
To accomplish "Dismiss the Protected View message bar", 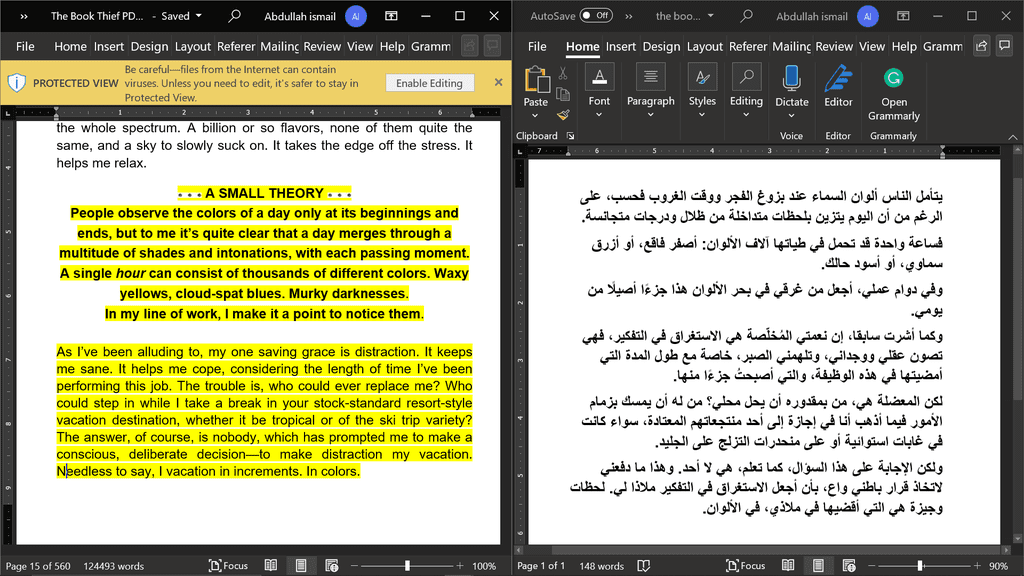I will [x=498, y=82].
